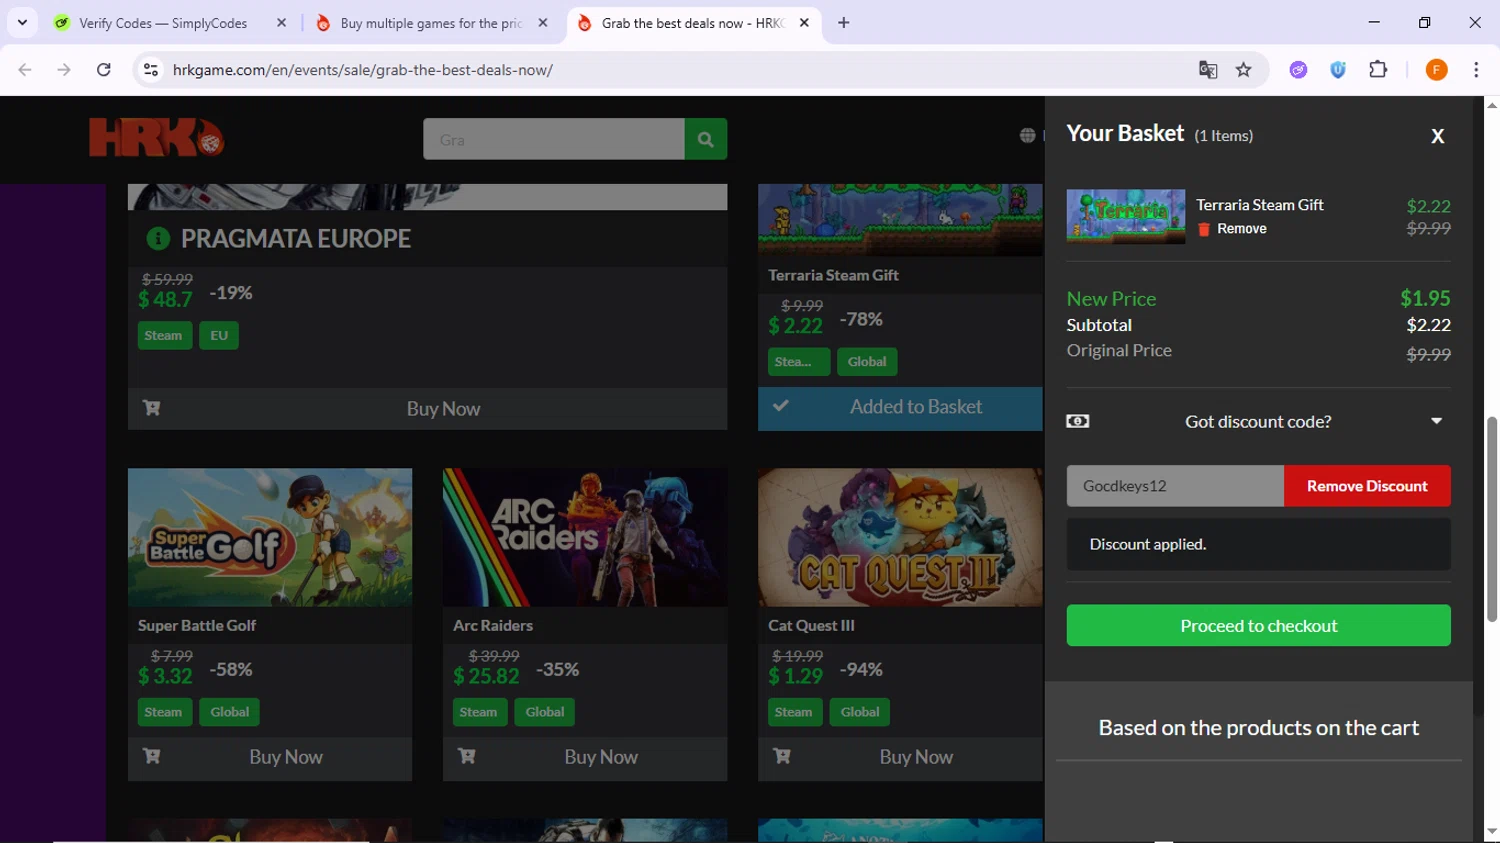Open the blue shield extension icon

(x=1338, y=70)
